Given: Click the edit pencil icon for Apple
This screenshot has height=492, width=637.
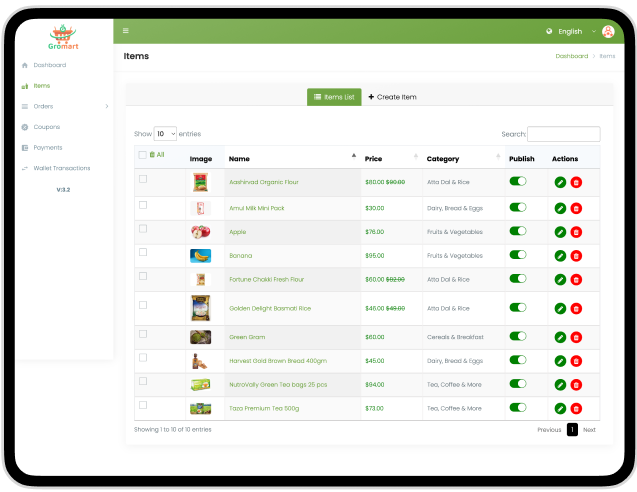Looking at the screenshot, I should coord(560,231).
